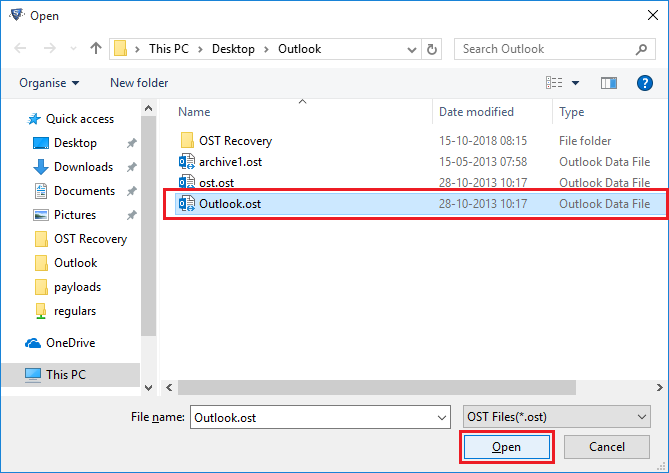Click the Back navigation arrow
Image resolution: width=669 pixels, height=473 pixels.
pyautogui.click(x=20, y=48)
